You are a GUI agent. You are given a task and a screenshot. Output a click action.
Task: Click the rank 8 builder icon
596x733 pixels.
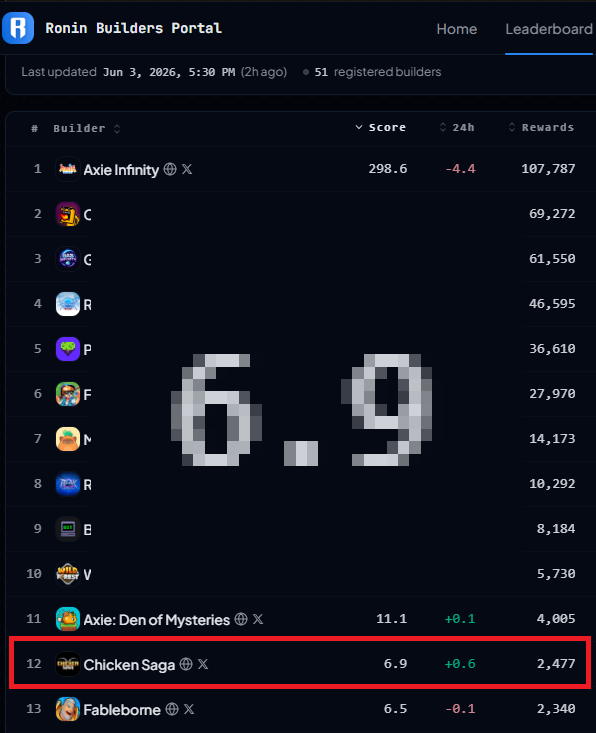(x=68, y=484)
